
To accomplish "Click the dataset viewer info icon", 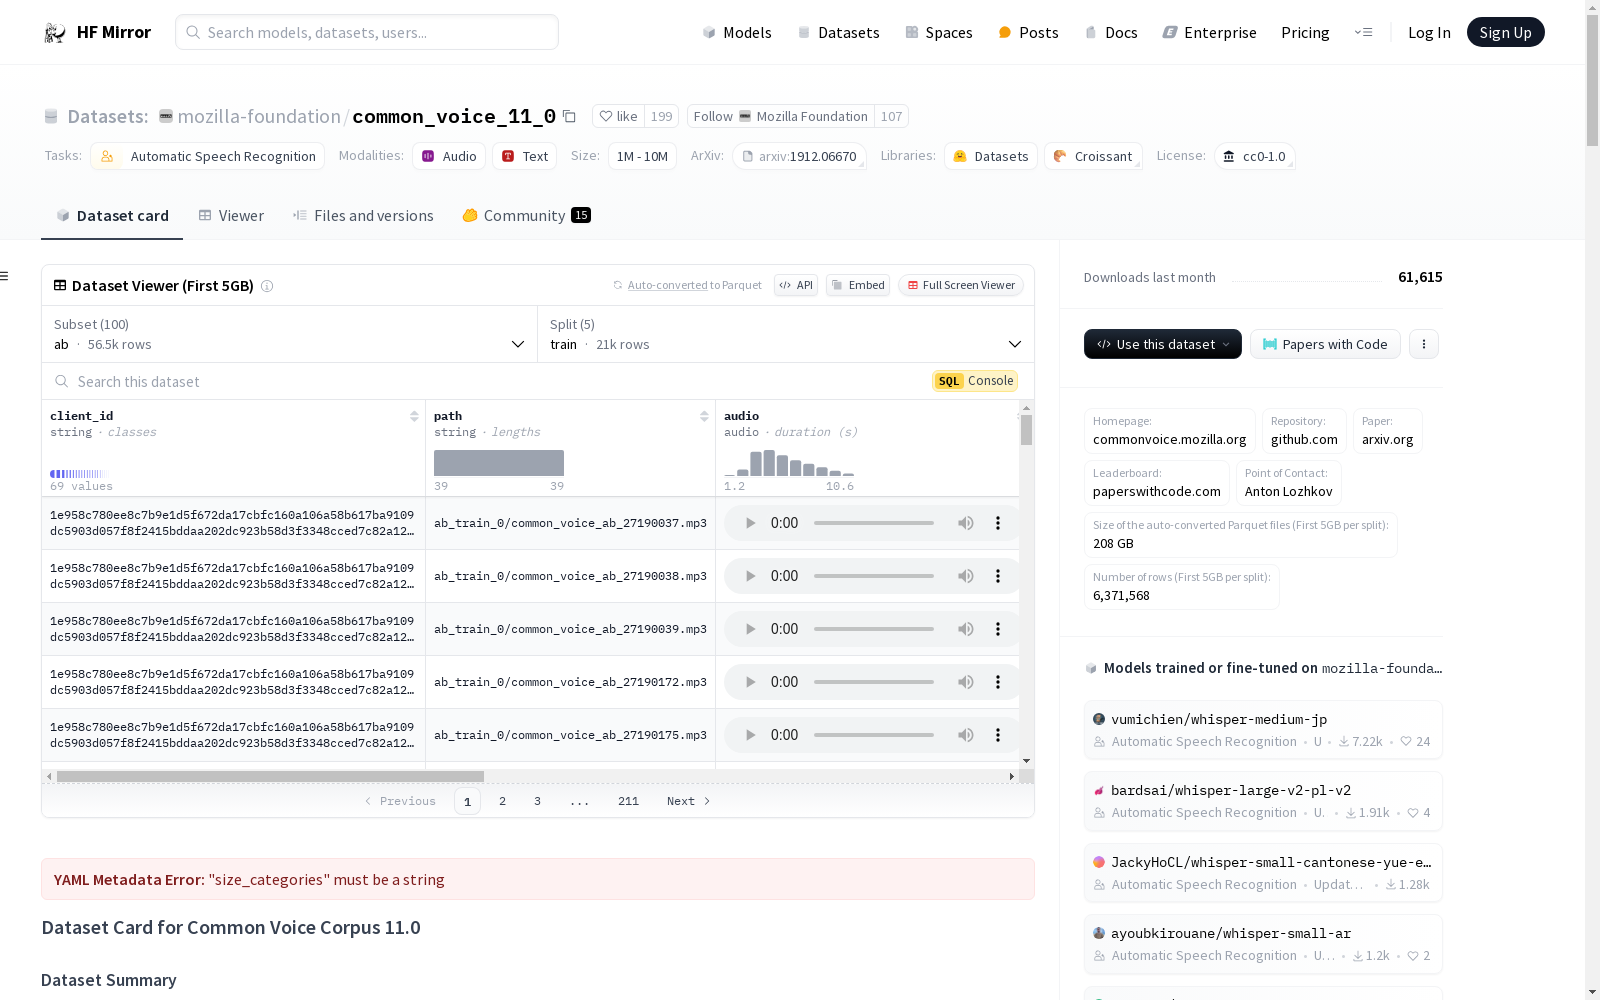I will click(267, 286).
